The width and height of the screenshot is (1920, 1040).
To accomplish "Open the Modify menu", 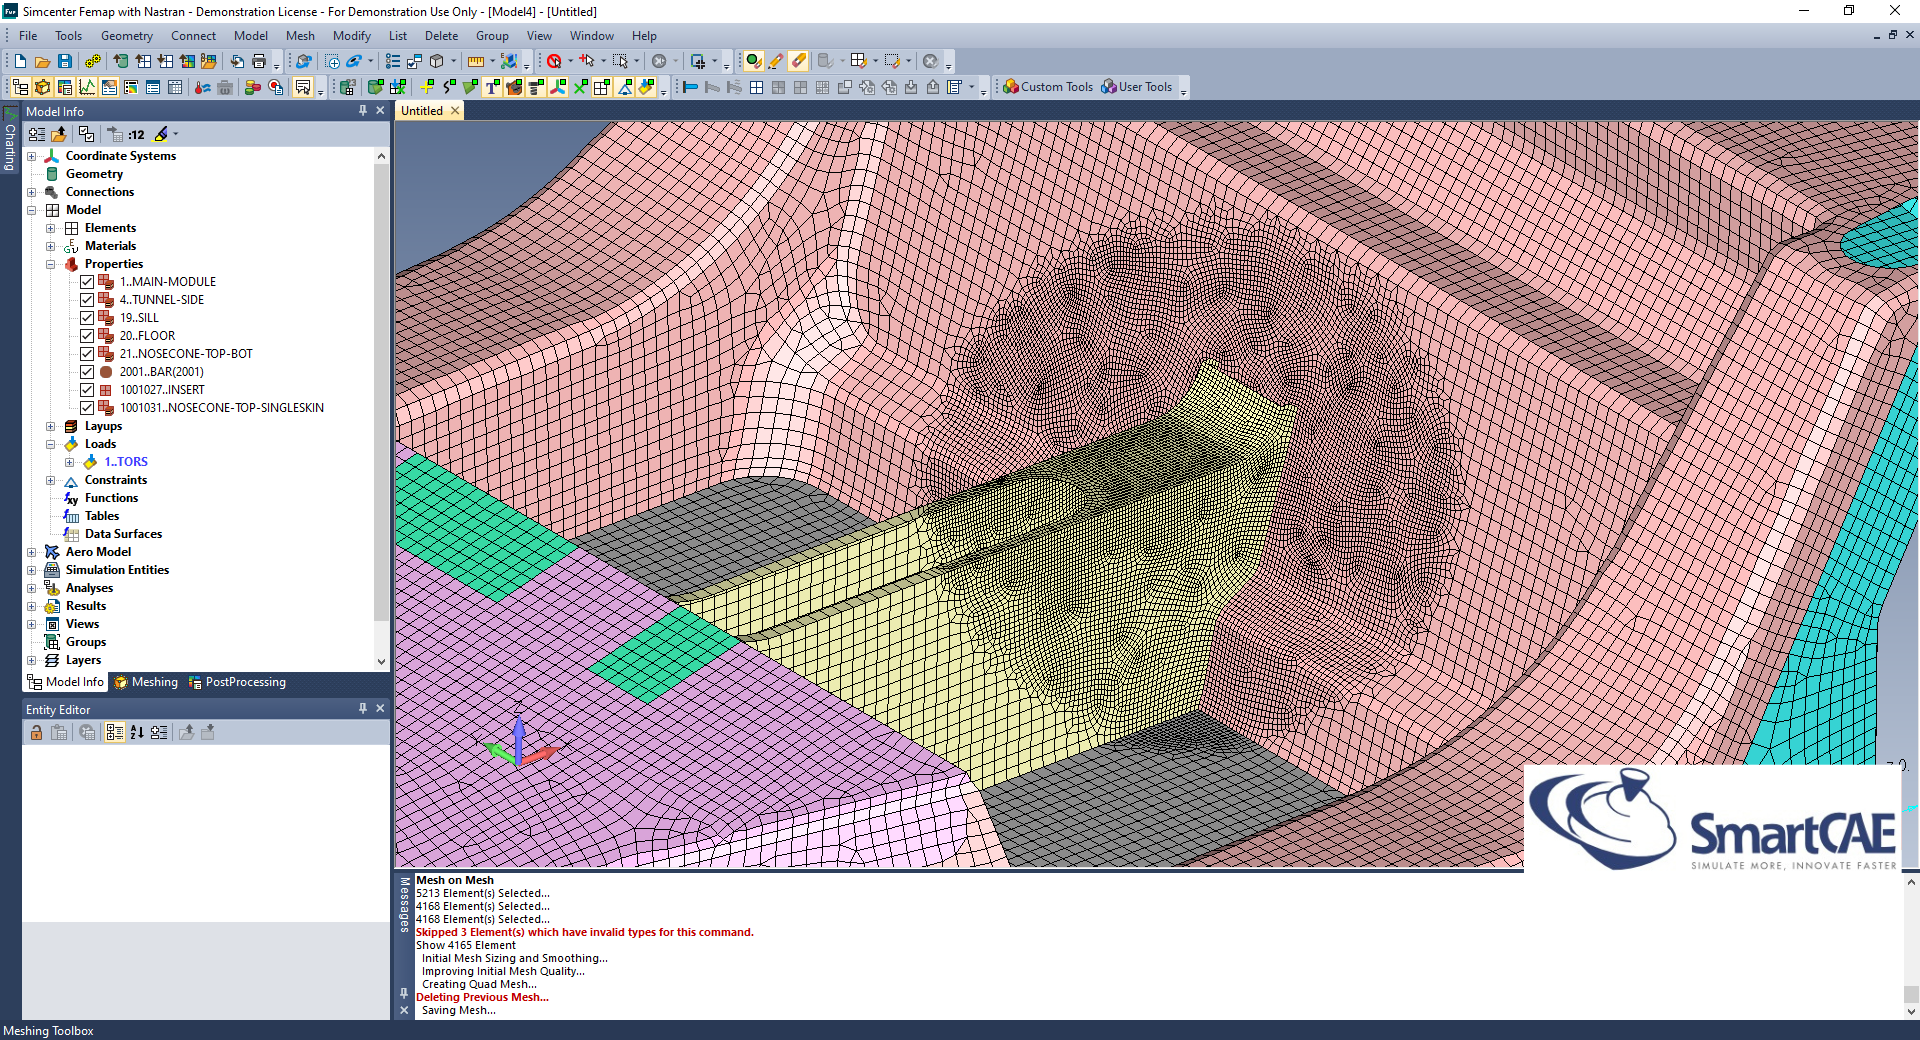I will tap(352, 36).
